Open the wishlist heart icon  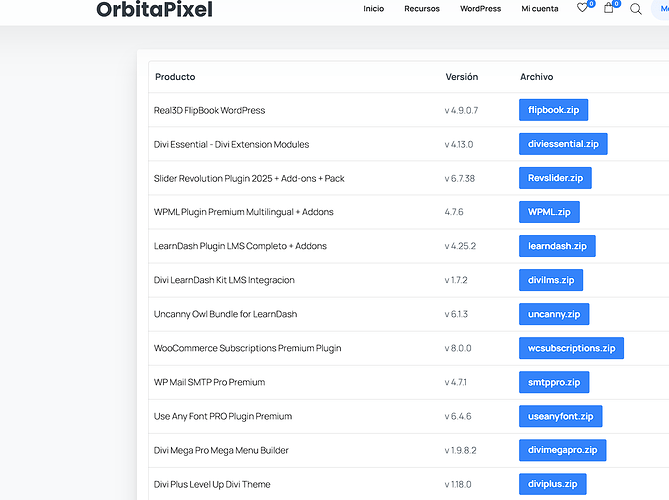583,9
